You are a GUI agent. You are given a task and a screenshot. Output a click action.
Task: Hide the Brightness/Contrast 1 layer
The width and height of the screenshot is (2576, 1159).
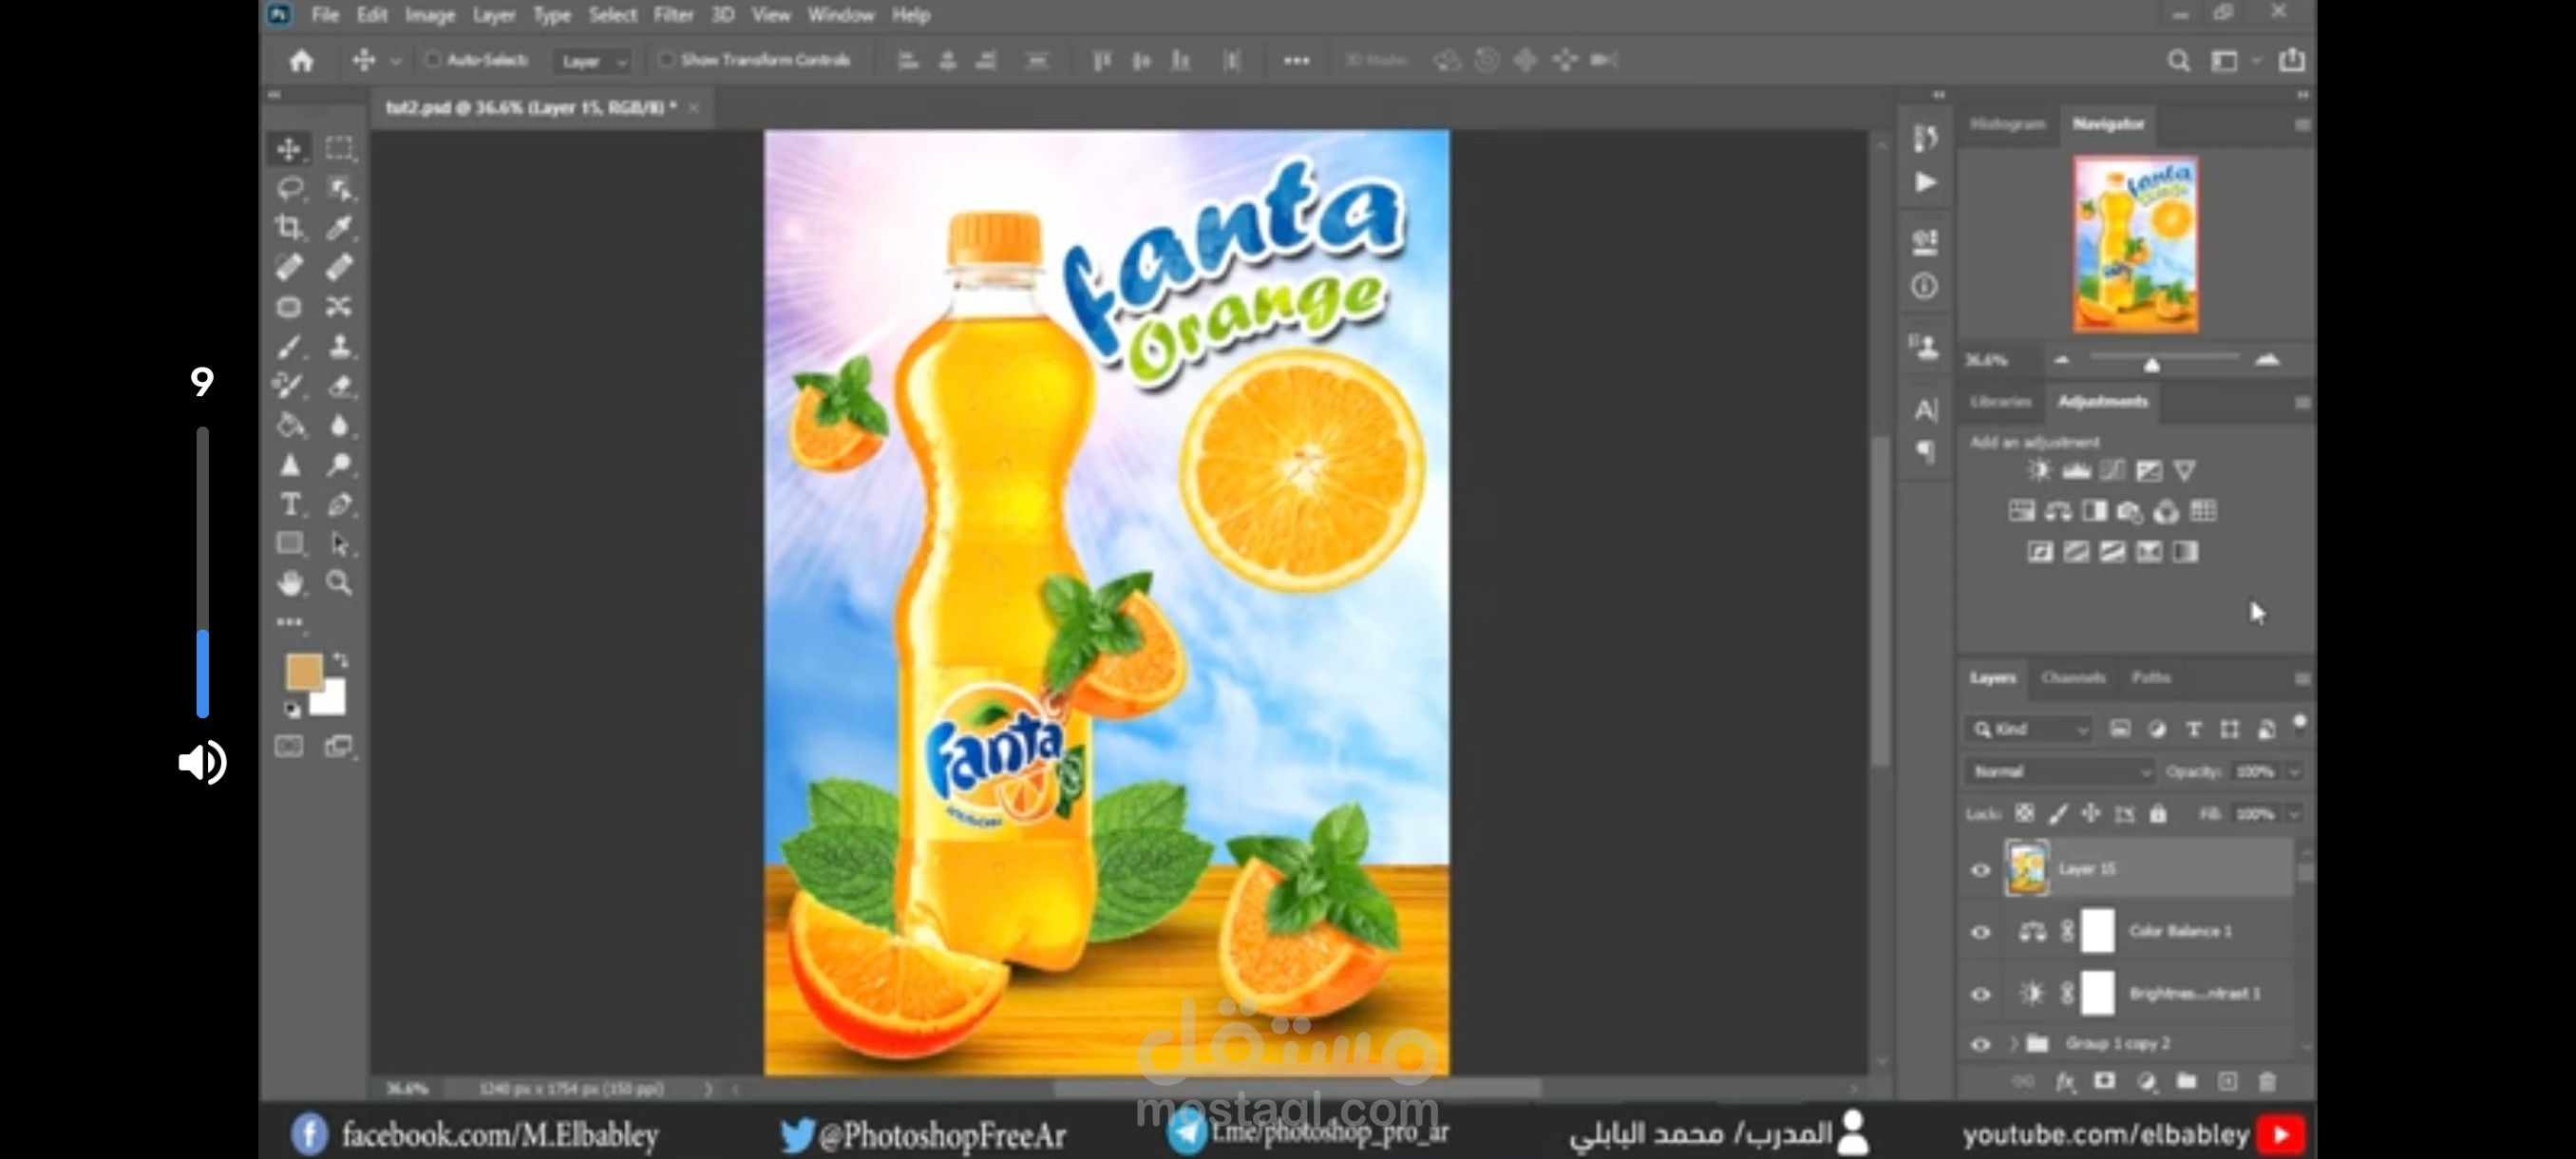click(x=1980, y=994)
